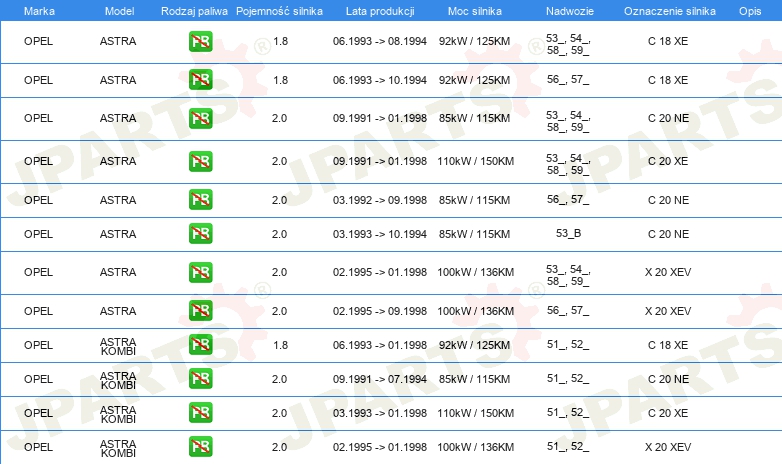Select the fuel icon for Astra X 20 XEV ending 01.1998

pyautogui.click(x=200, y=272)
